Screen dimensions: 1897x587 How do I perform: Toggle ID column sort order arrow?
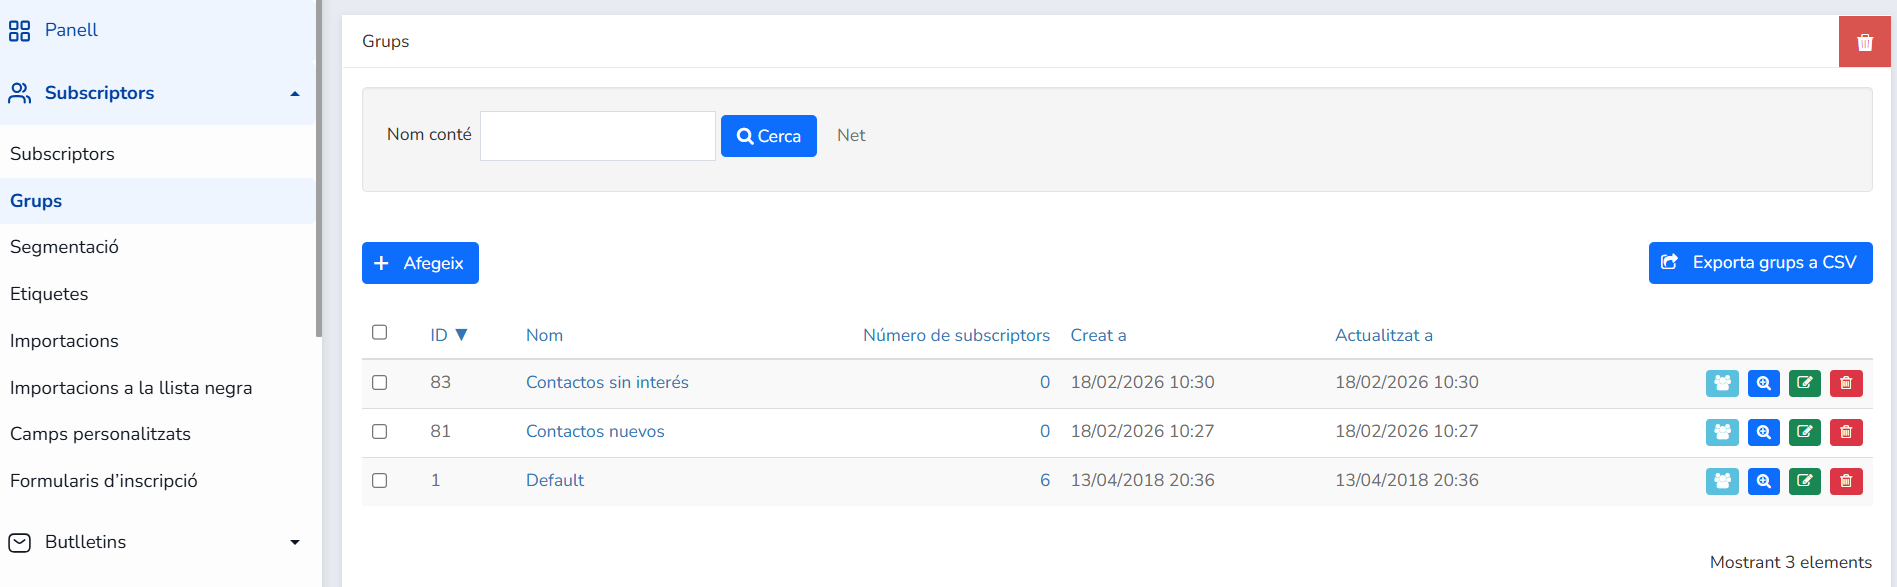(461, 335)
